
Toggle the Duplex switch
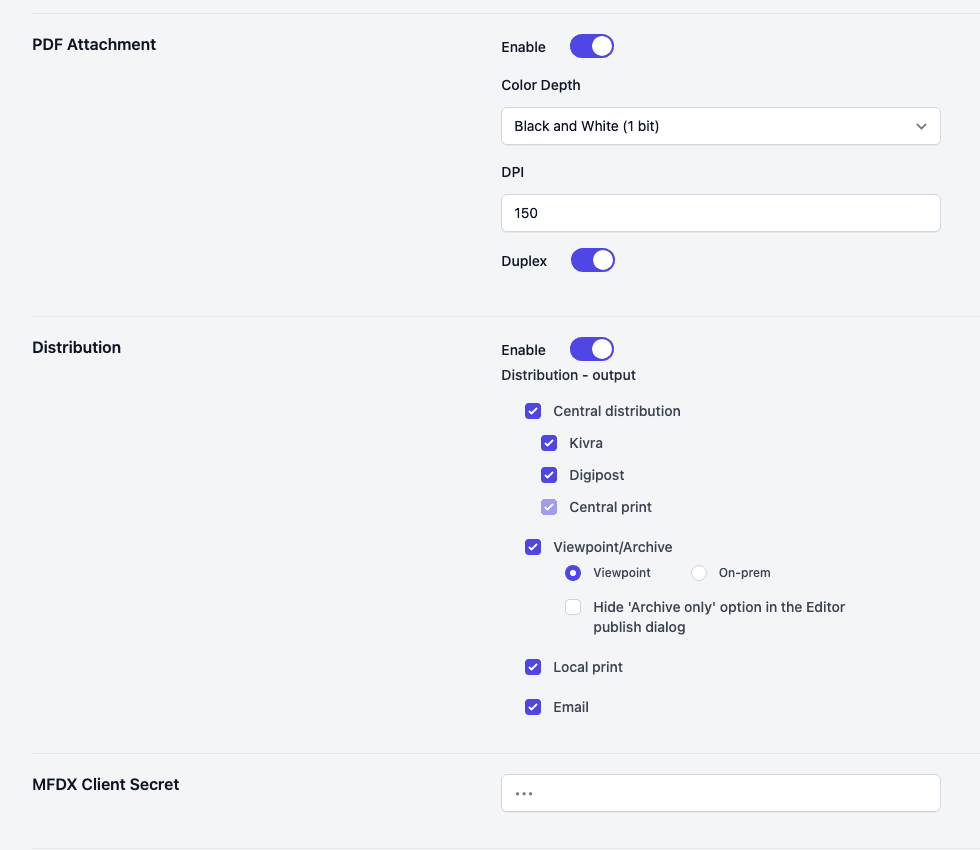pos(592,261)
